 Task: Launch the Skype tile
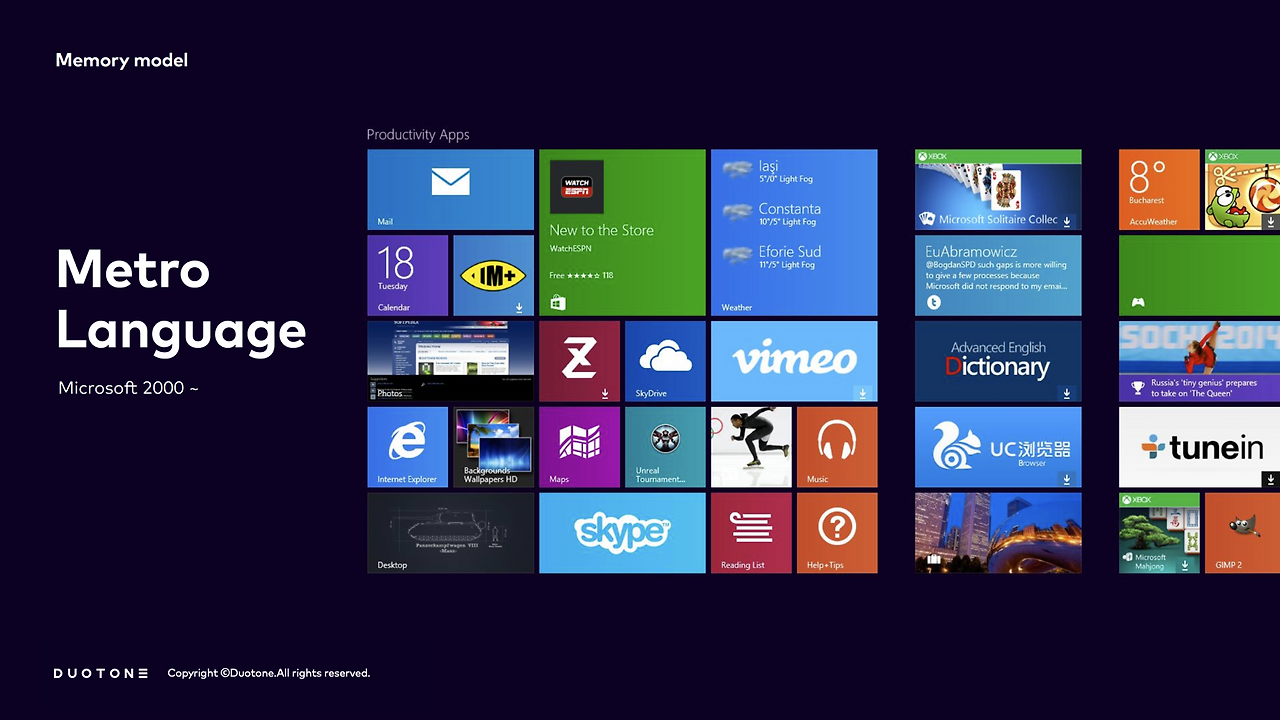622,533
